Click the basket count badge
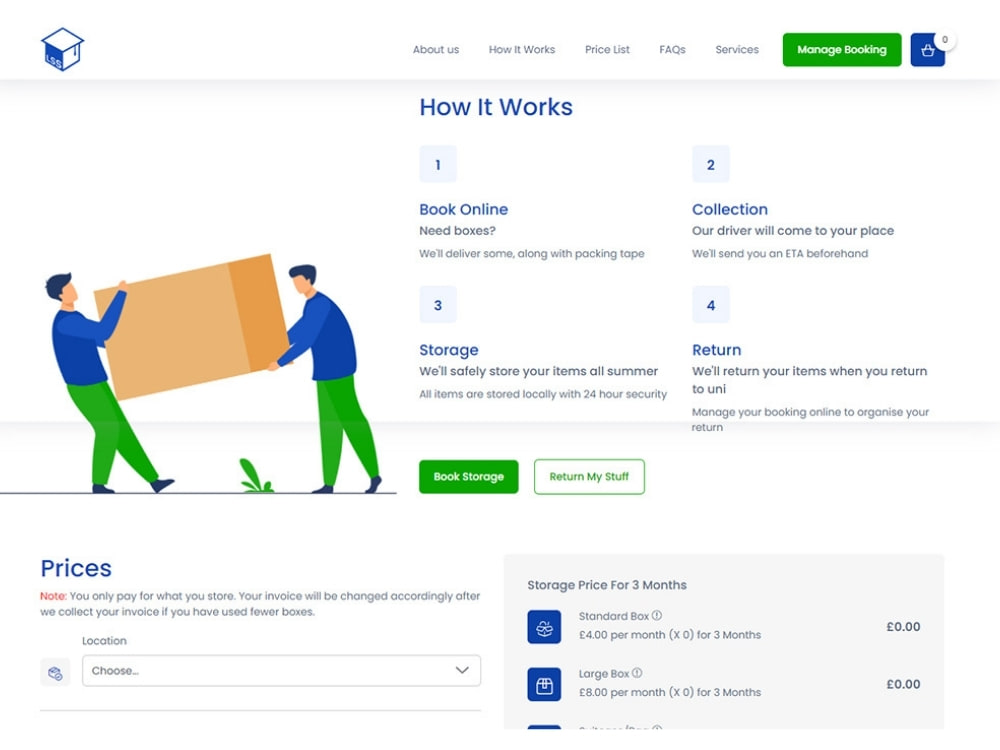The image size is (1000, 750). tap(945, 40)
